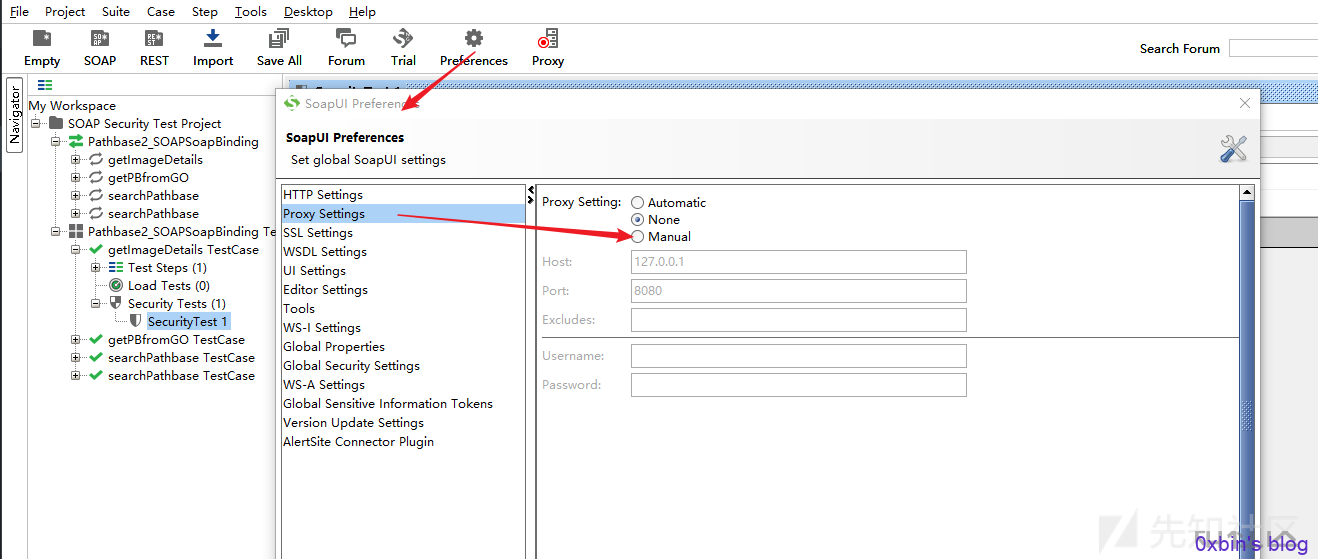
Task: Click the proxy Port input field
Action: coord(799,291)
